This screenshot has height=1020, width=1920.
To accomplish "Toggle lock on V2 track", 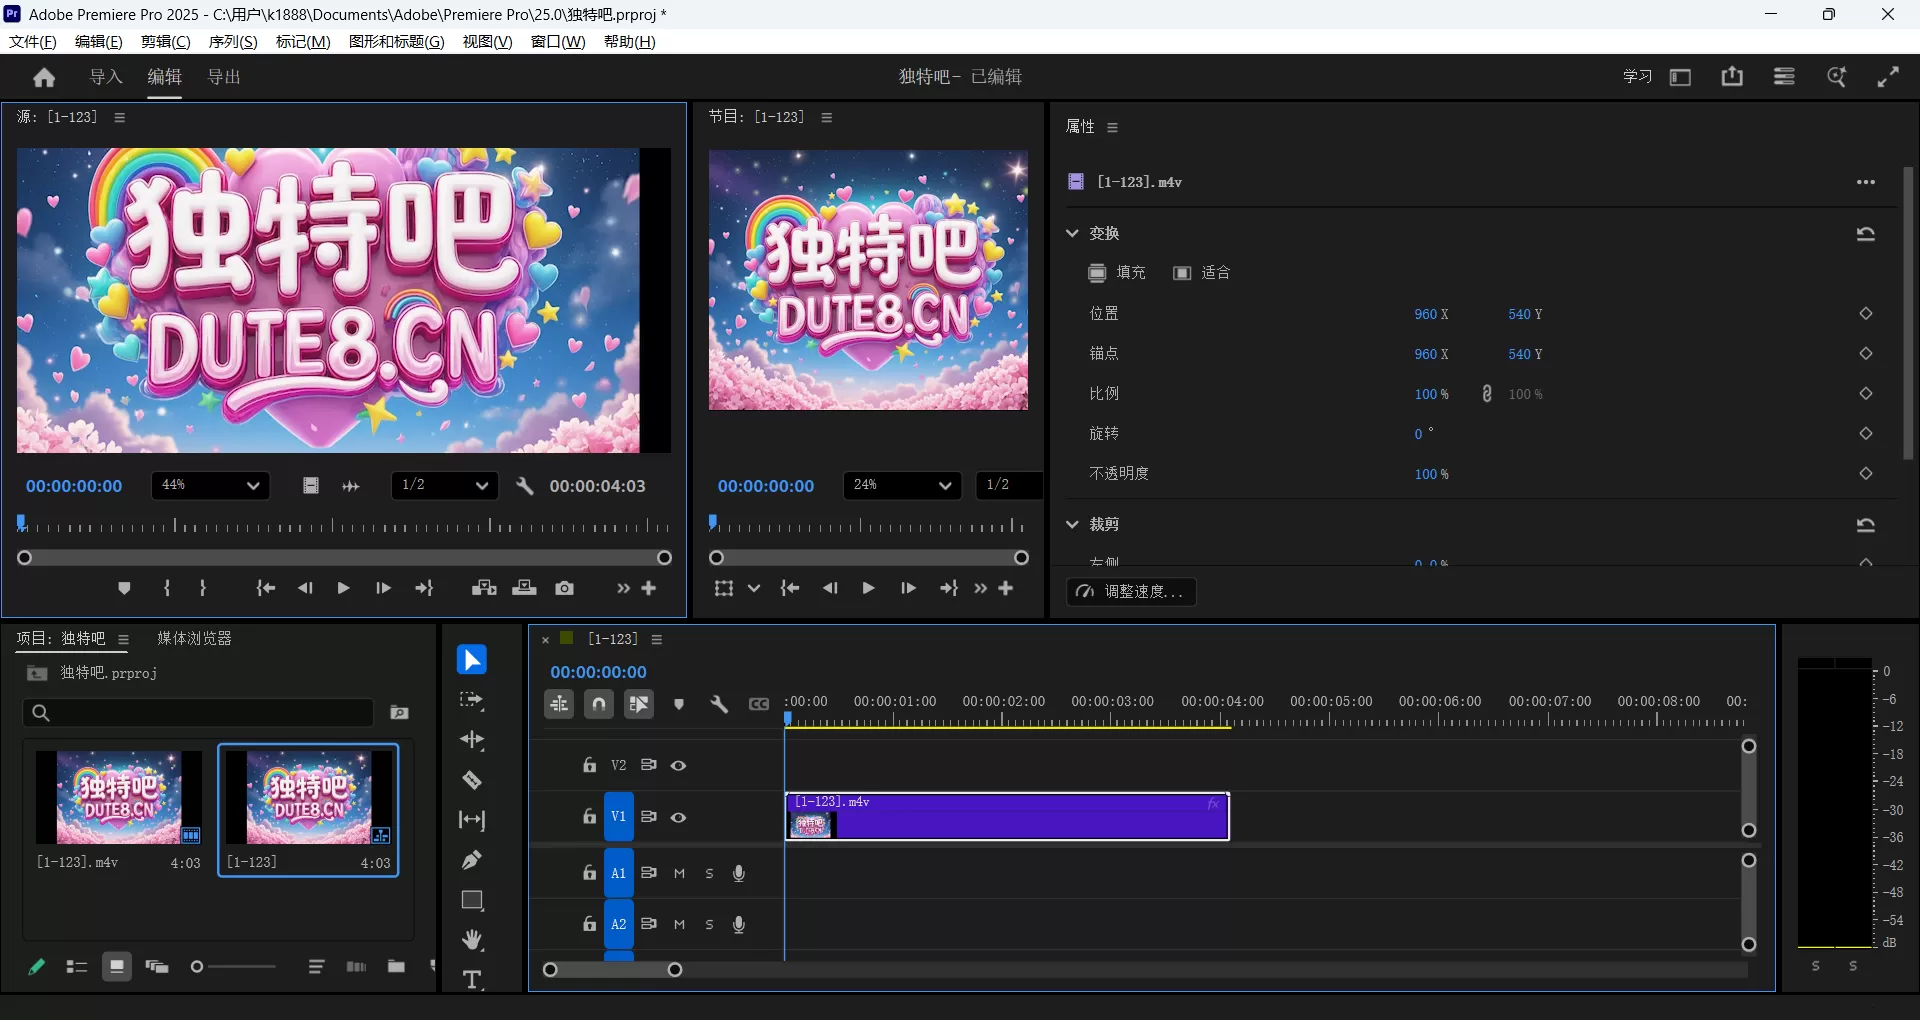I will 590,765.
